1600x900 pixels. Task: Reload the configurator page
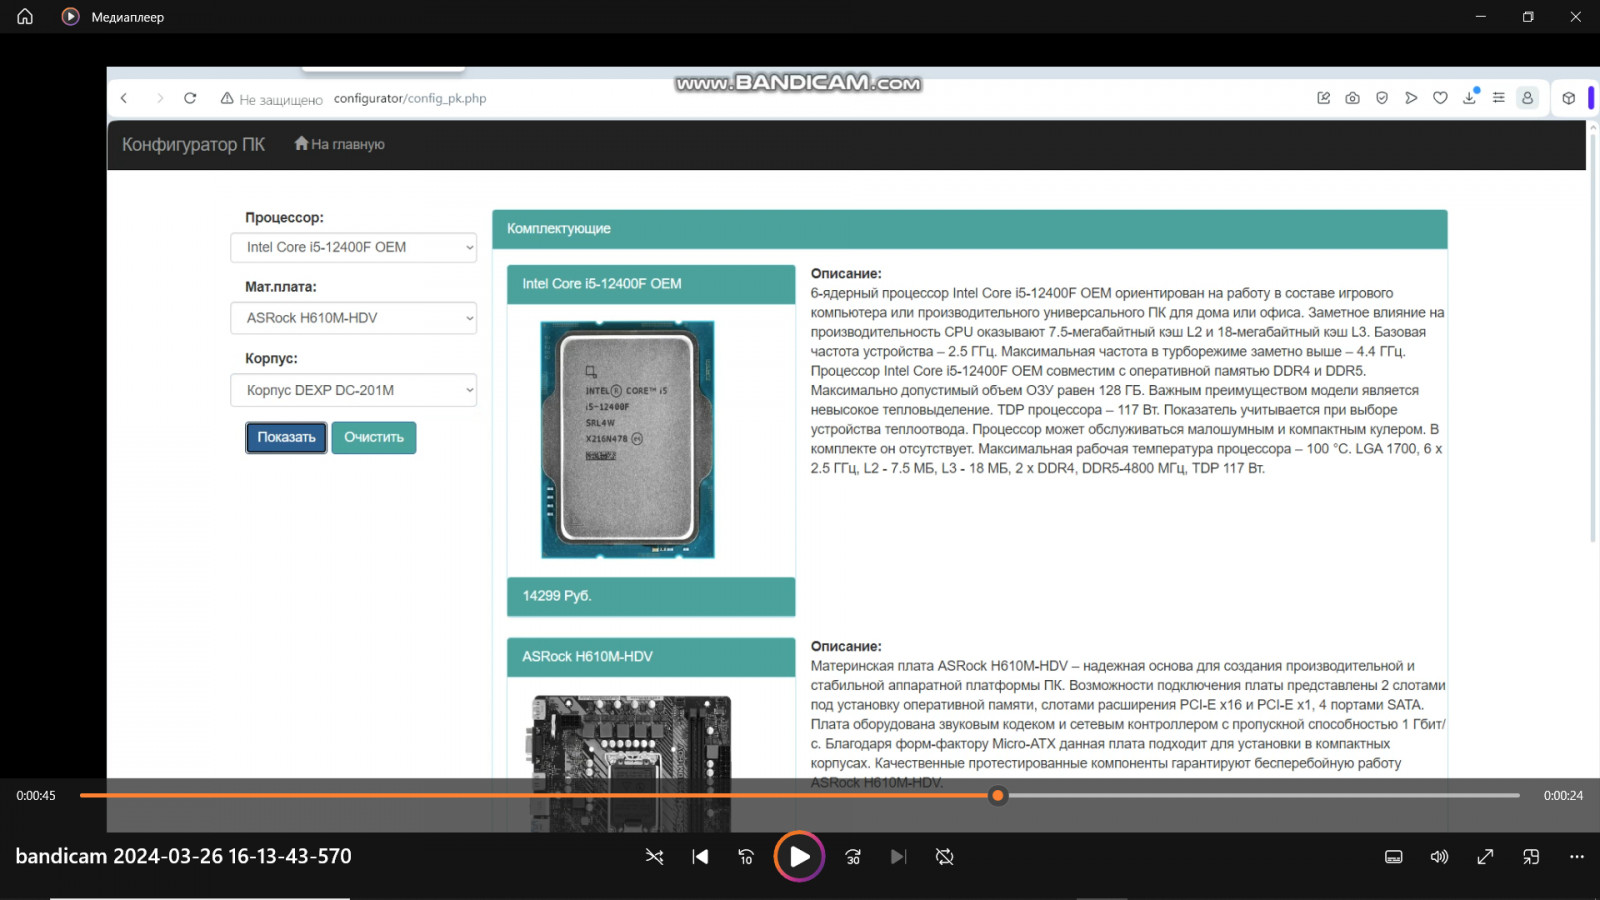(190, 98)
